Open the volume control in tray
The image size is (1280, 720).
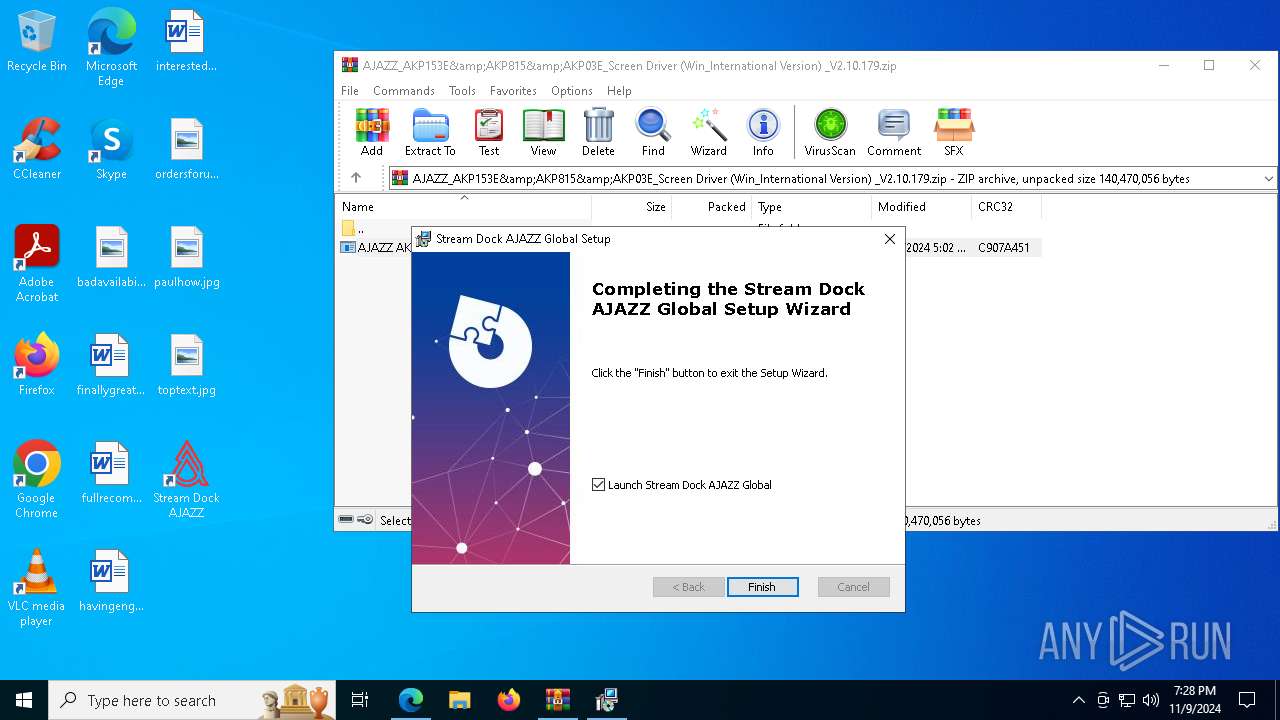1151,700
